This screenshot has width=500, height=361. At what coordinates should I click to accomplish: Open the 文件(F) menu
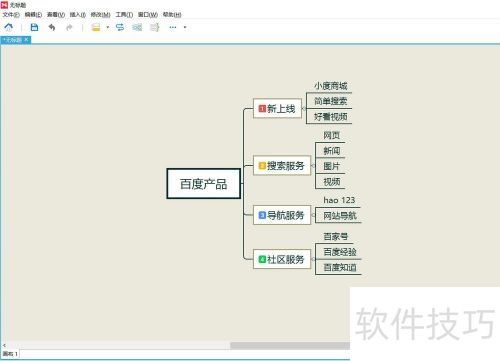pyautogui.click(x=11, y=15)
